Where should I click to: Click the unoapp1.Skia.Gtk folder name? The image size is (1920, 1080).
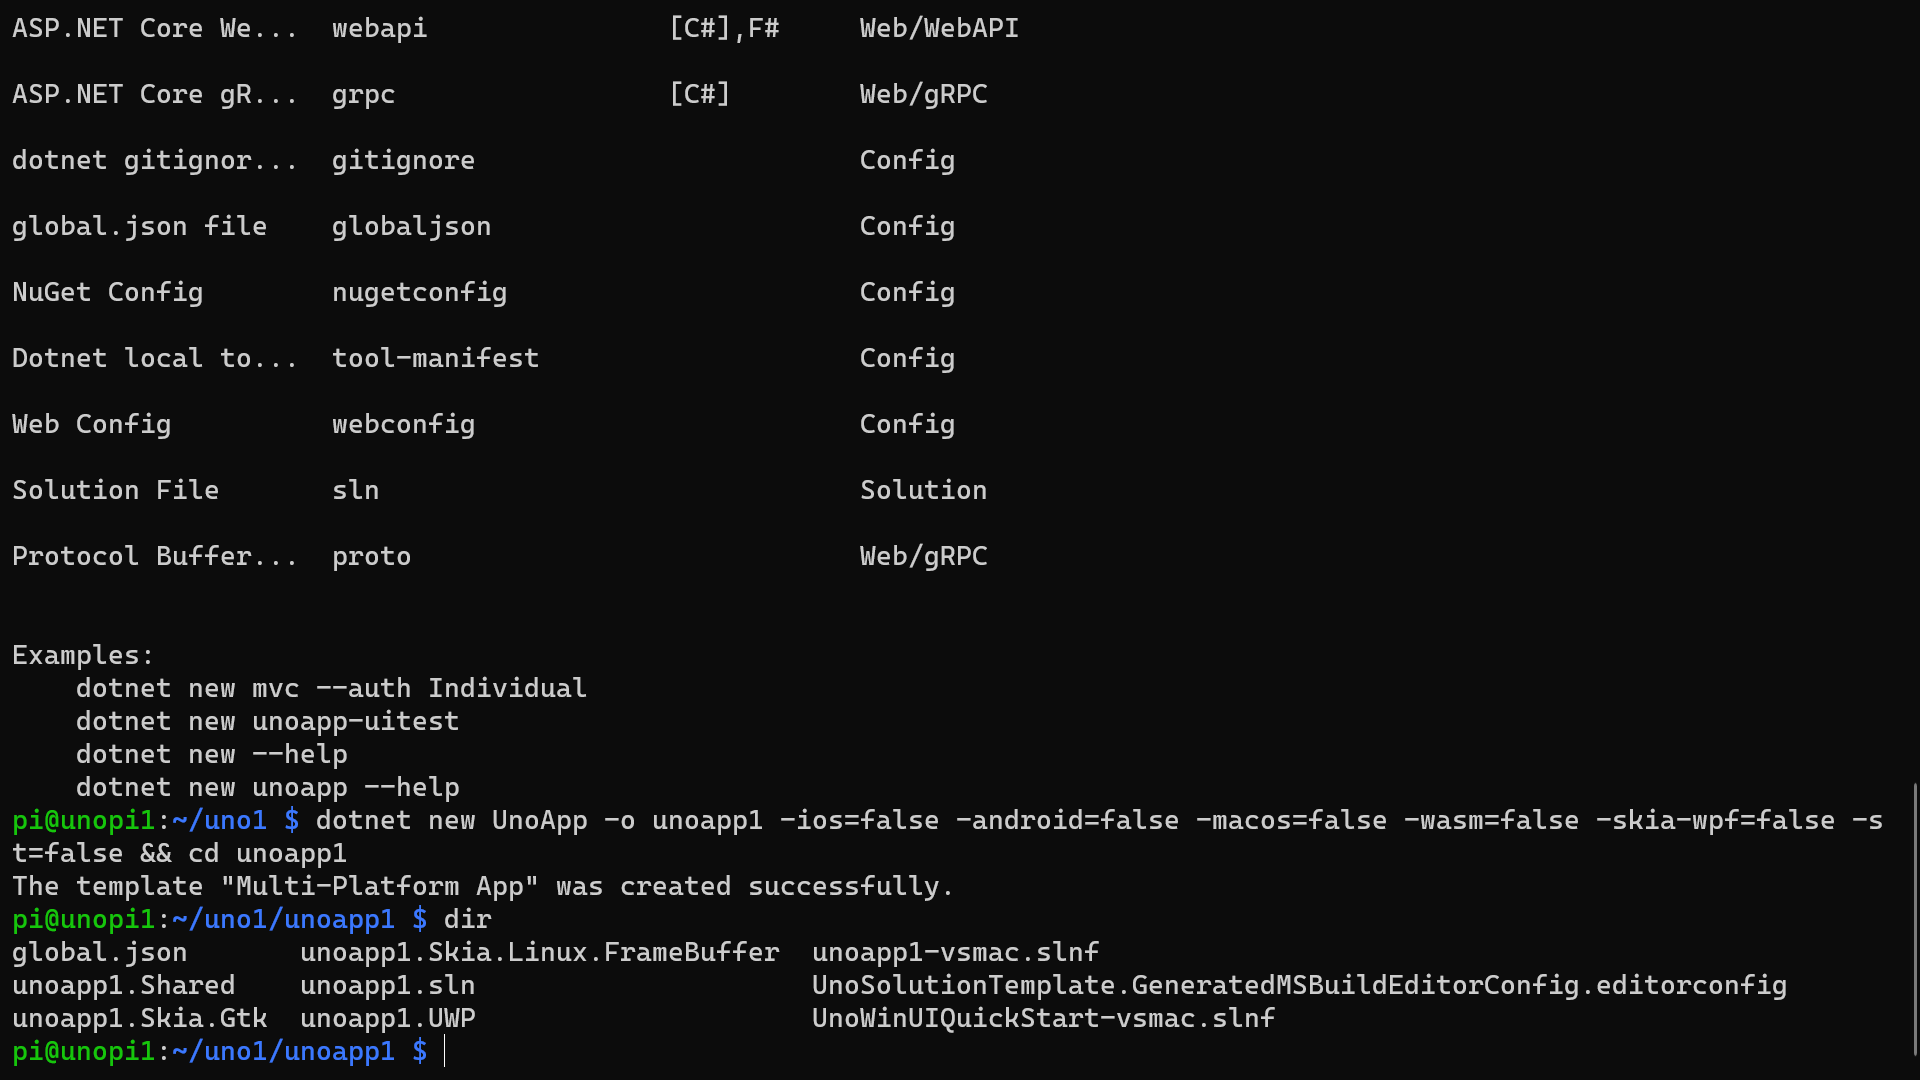139,1018
